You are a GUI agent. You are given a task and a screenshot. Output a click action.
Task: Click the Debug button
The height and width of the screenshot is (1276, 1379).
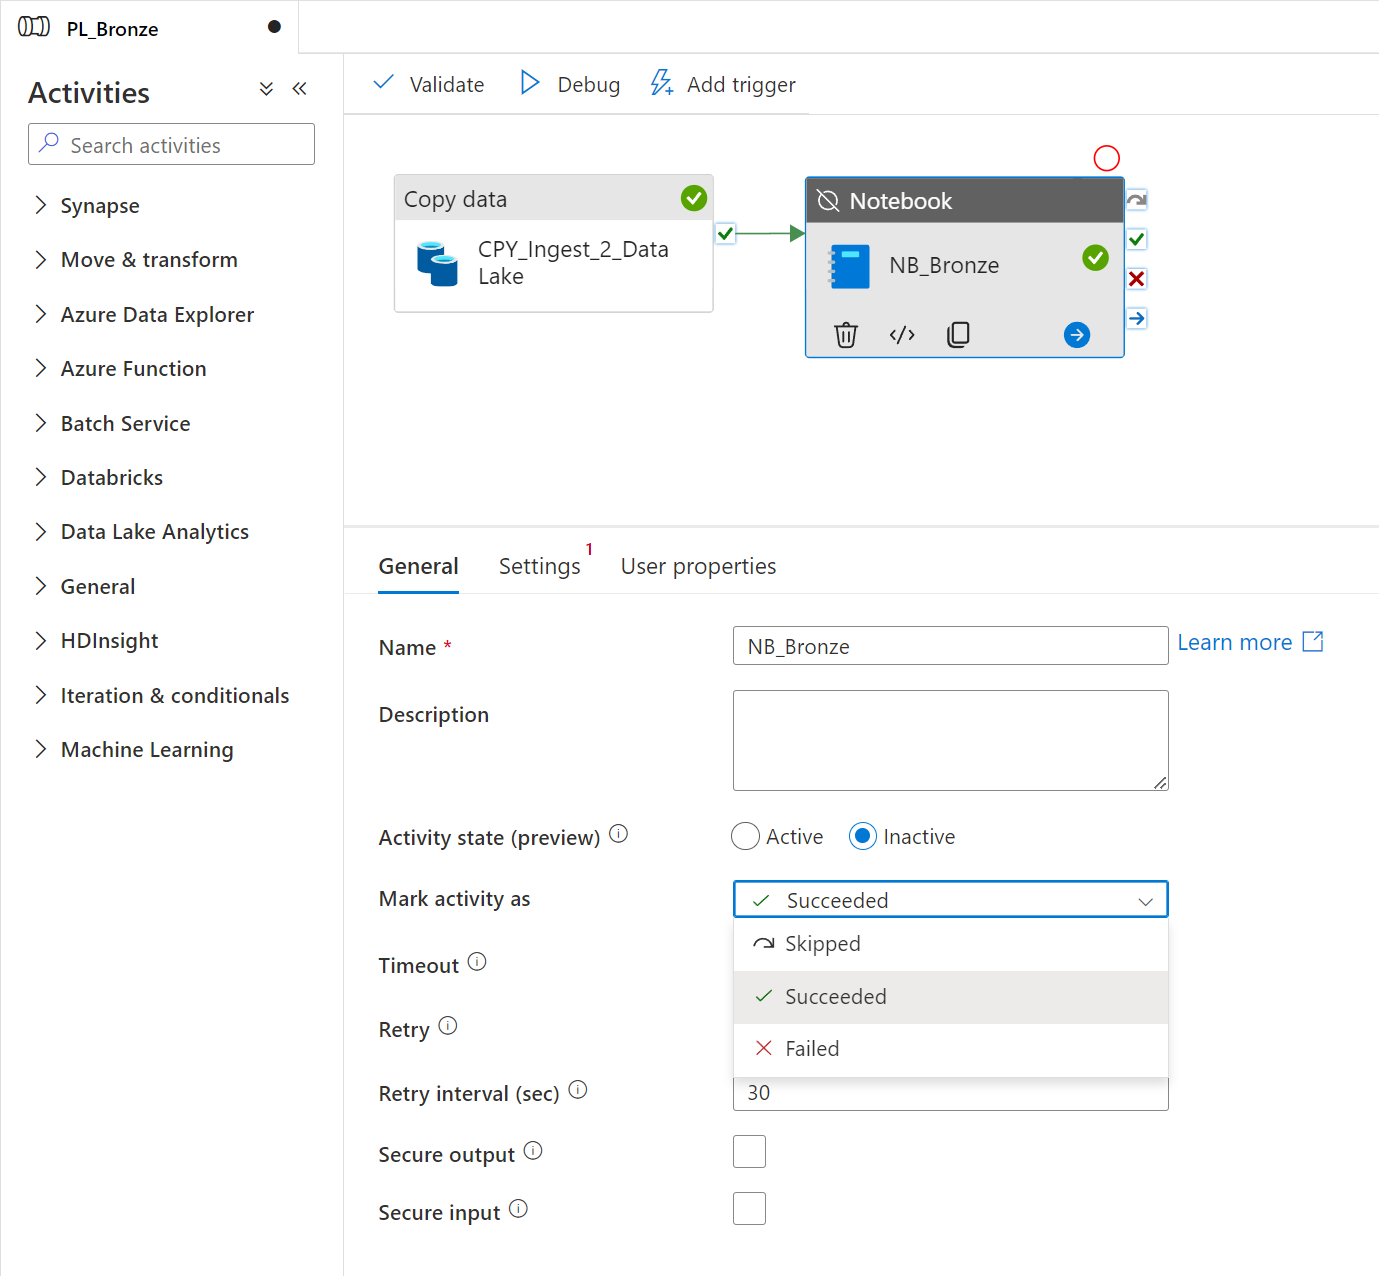(x=570, y=84)
